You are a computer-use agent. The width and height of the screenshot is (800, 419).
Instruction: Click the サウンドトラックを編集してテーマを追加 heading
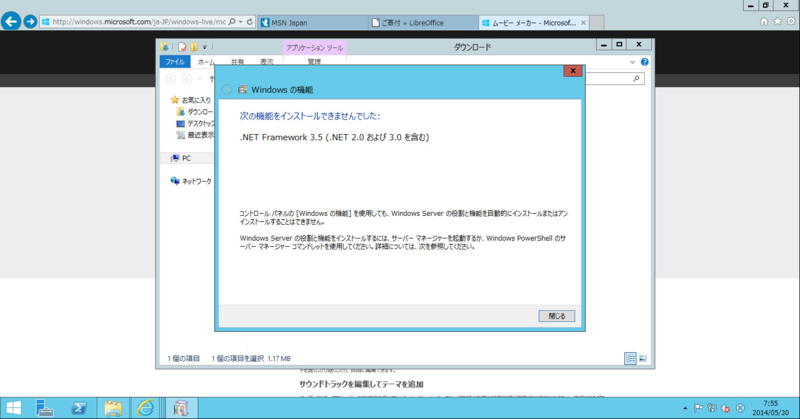[361, 384]
